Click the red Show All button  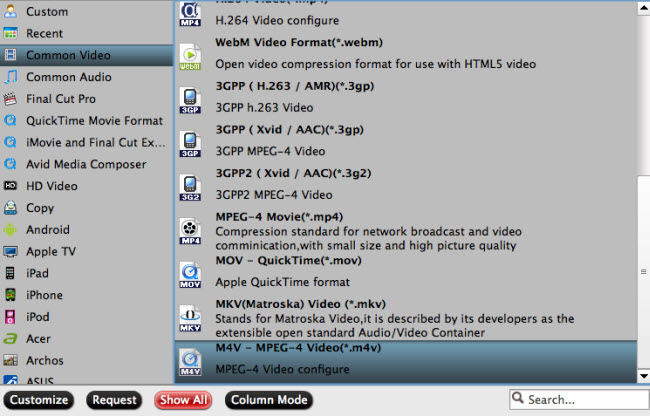pyautogui.click(x=183, y=400)
